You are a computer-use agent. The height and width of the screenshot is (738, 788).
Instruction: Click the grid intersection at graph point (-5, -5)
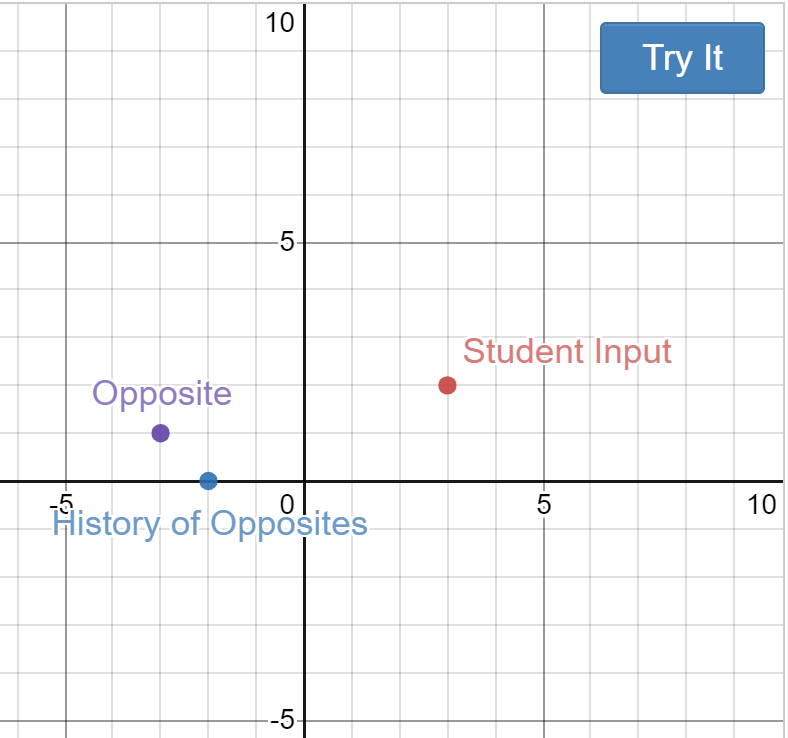tap(65, 720)
